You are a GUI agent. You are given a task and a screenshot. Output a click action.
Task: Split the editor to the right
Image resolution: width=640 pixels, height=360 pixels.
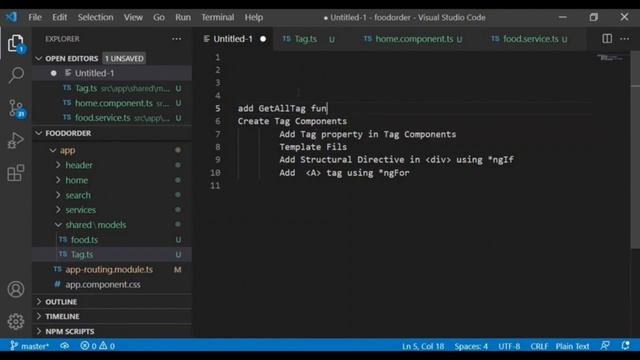(x=607, y=39)
